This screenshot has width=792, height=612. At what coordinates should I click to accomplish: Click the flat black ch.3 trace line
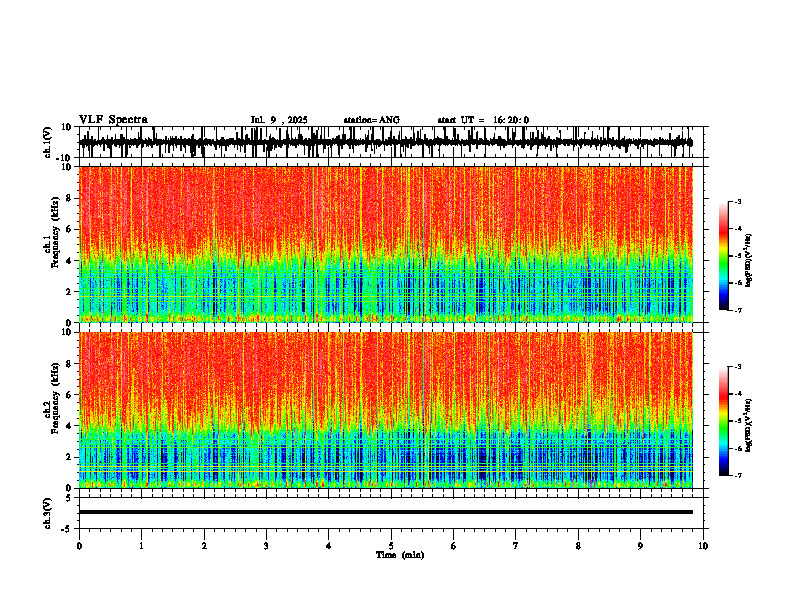[385, 512]
